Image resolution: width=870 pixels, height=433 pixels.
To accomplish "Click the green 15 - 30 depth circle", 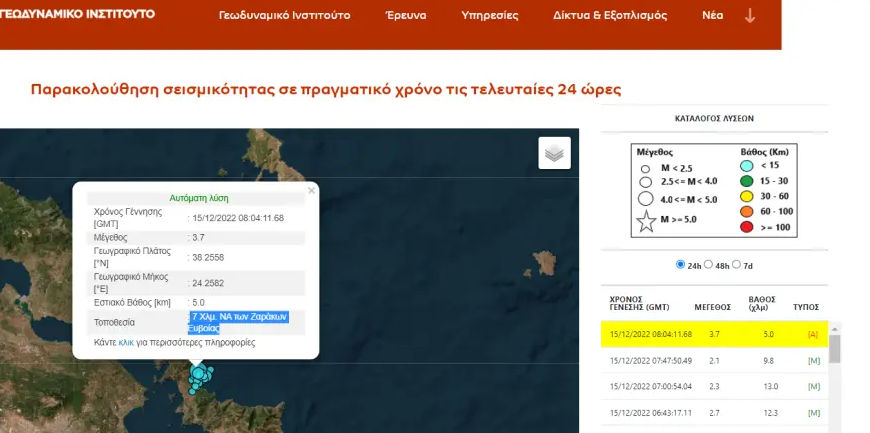I will (747, 181).
